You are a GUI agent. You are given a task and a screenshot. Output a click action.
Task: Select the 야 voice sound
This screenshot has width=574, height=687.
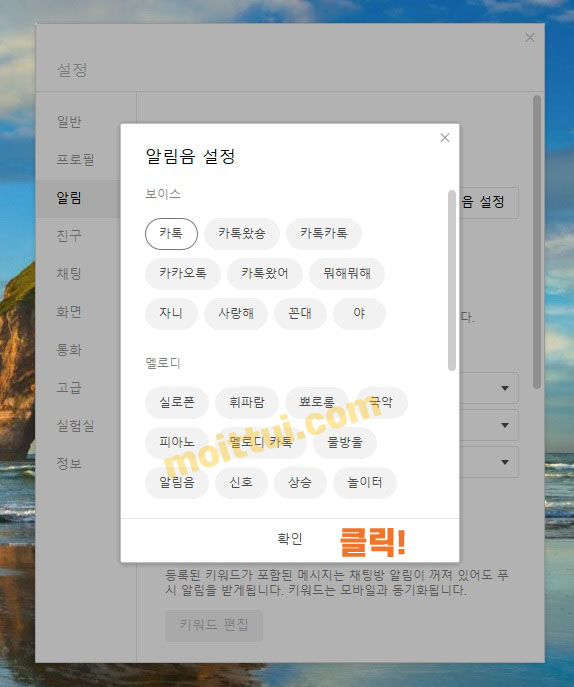[x=359, y=314]
